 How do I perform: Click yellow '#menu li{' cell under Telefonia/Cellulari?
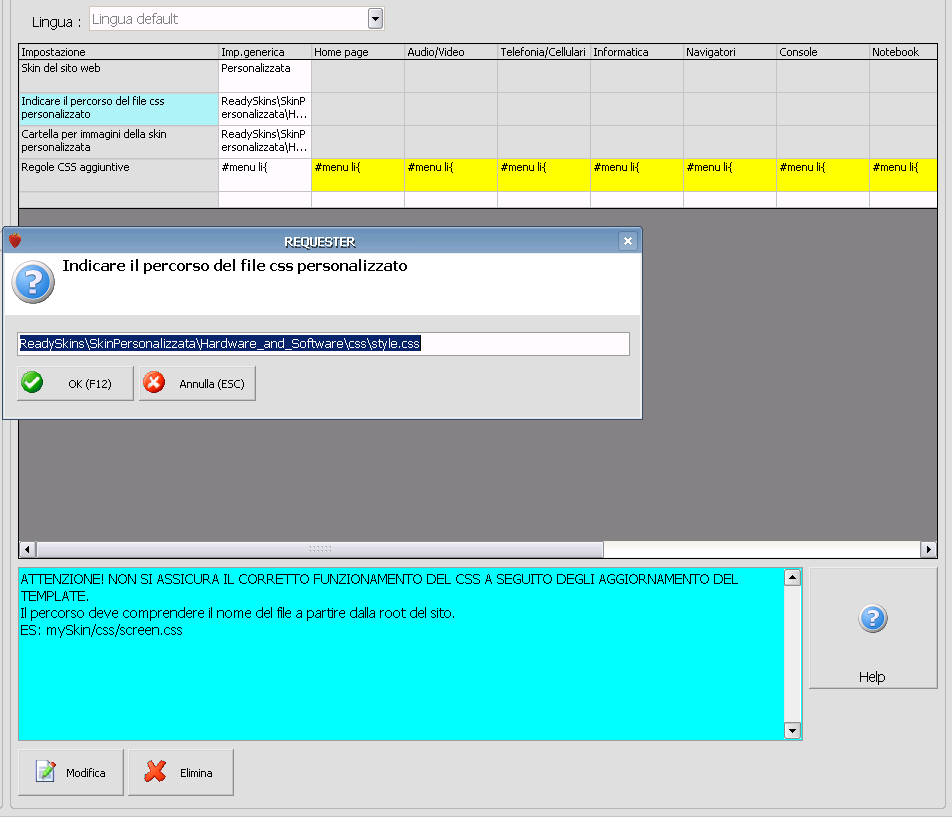click(543, 175)
